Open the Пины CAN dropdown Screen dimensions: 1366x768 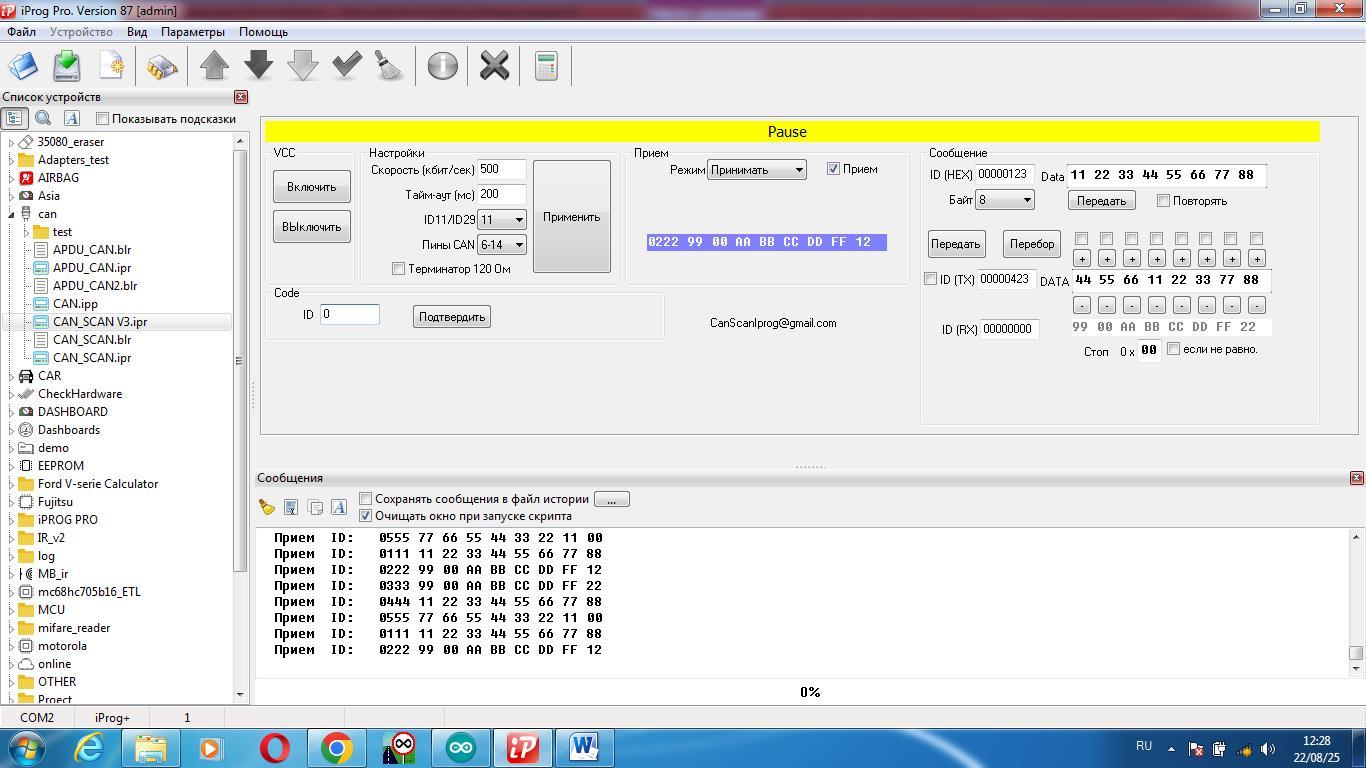click(x=502, y=244)
